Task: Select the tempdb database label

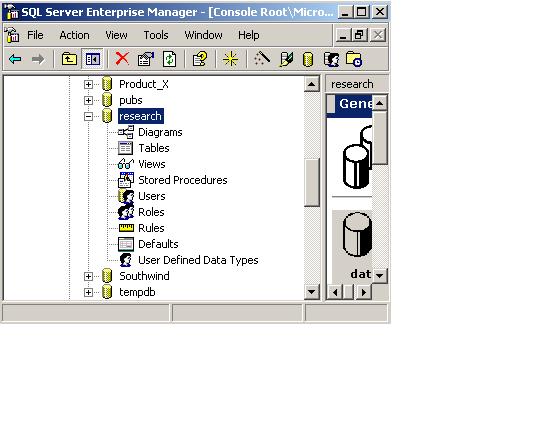Action: (x=137, y=292)
